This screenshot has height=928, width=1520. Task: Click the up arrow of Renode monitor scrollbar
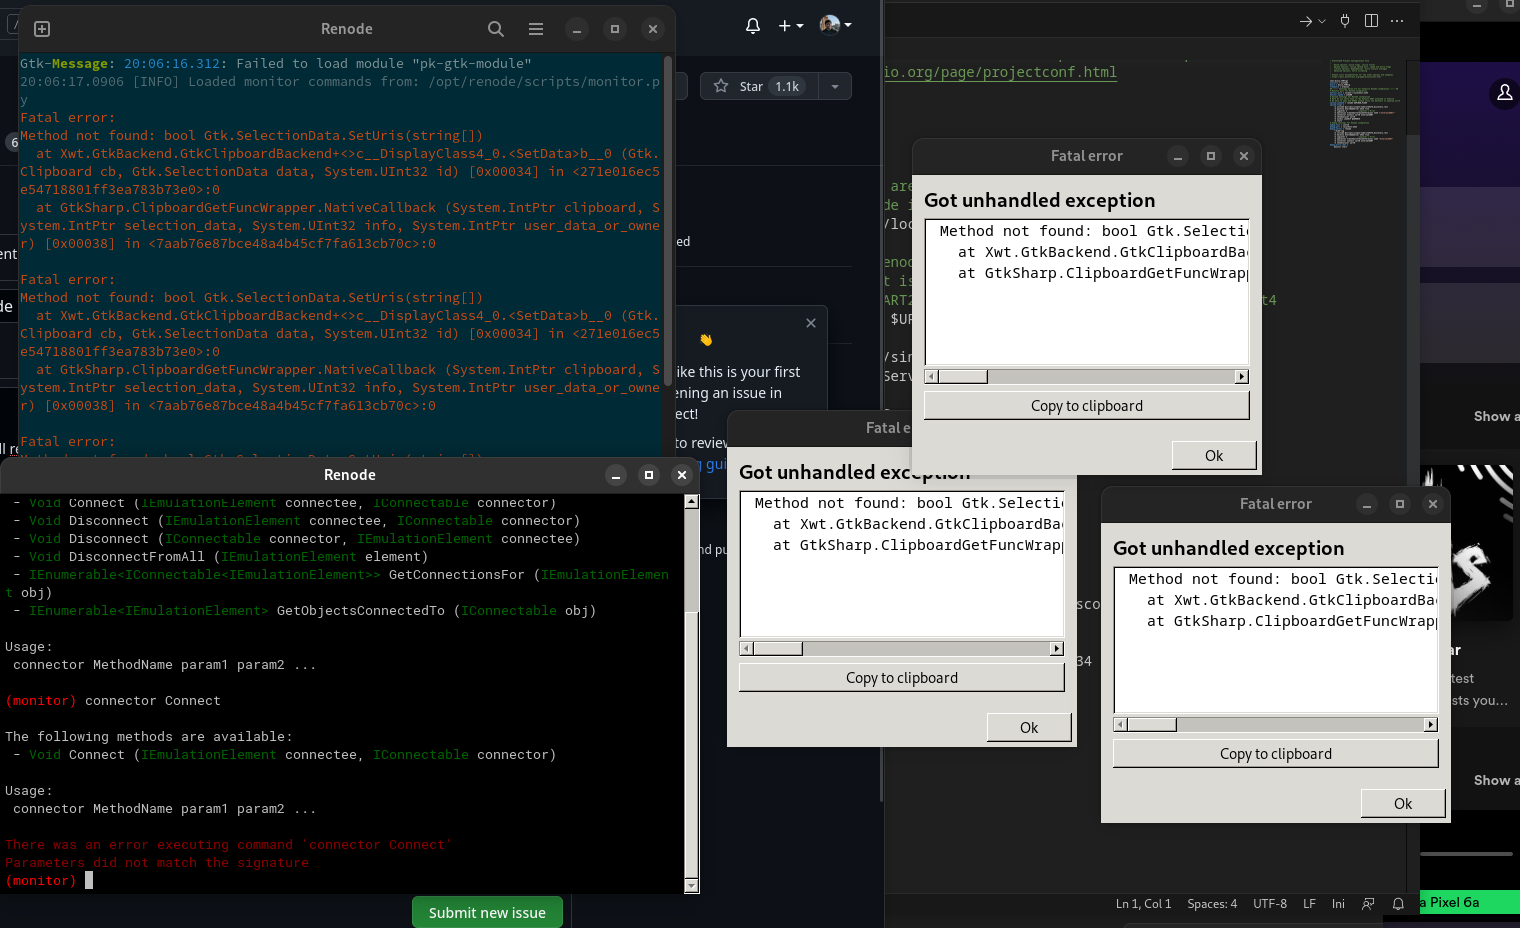(x=692, y=502)
